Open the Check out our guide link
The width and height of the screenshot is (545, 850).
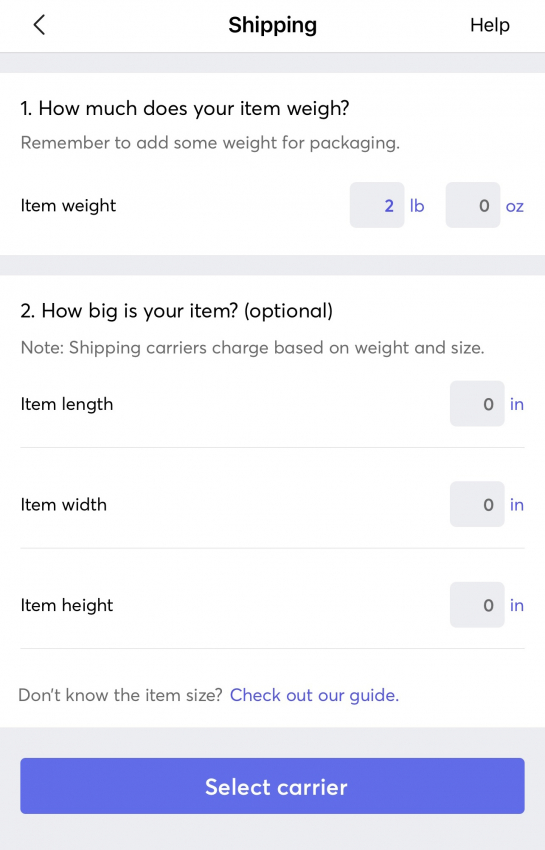click(x=315, y=695)
